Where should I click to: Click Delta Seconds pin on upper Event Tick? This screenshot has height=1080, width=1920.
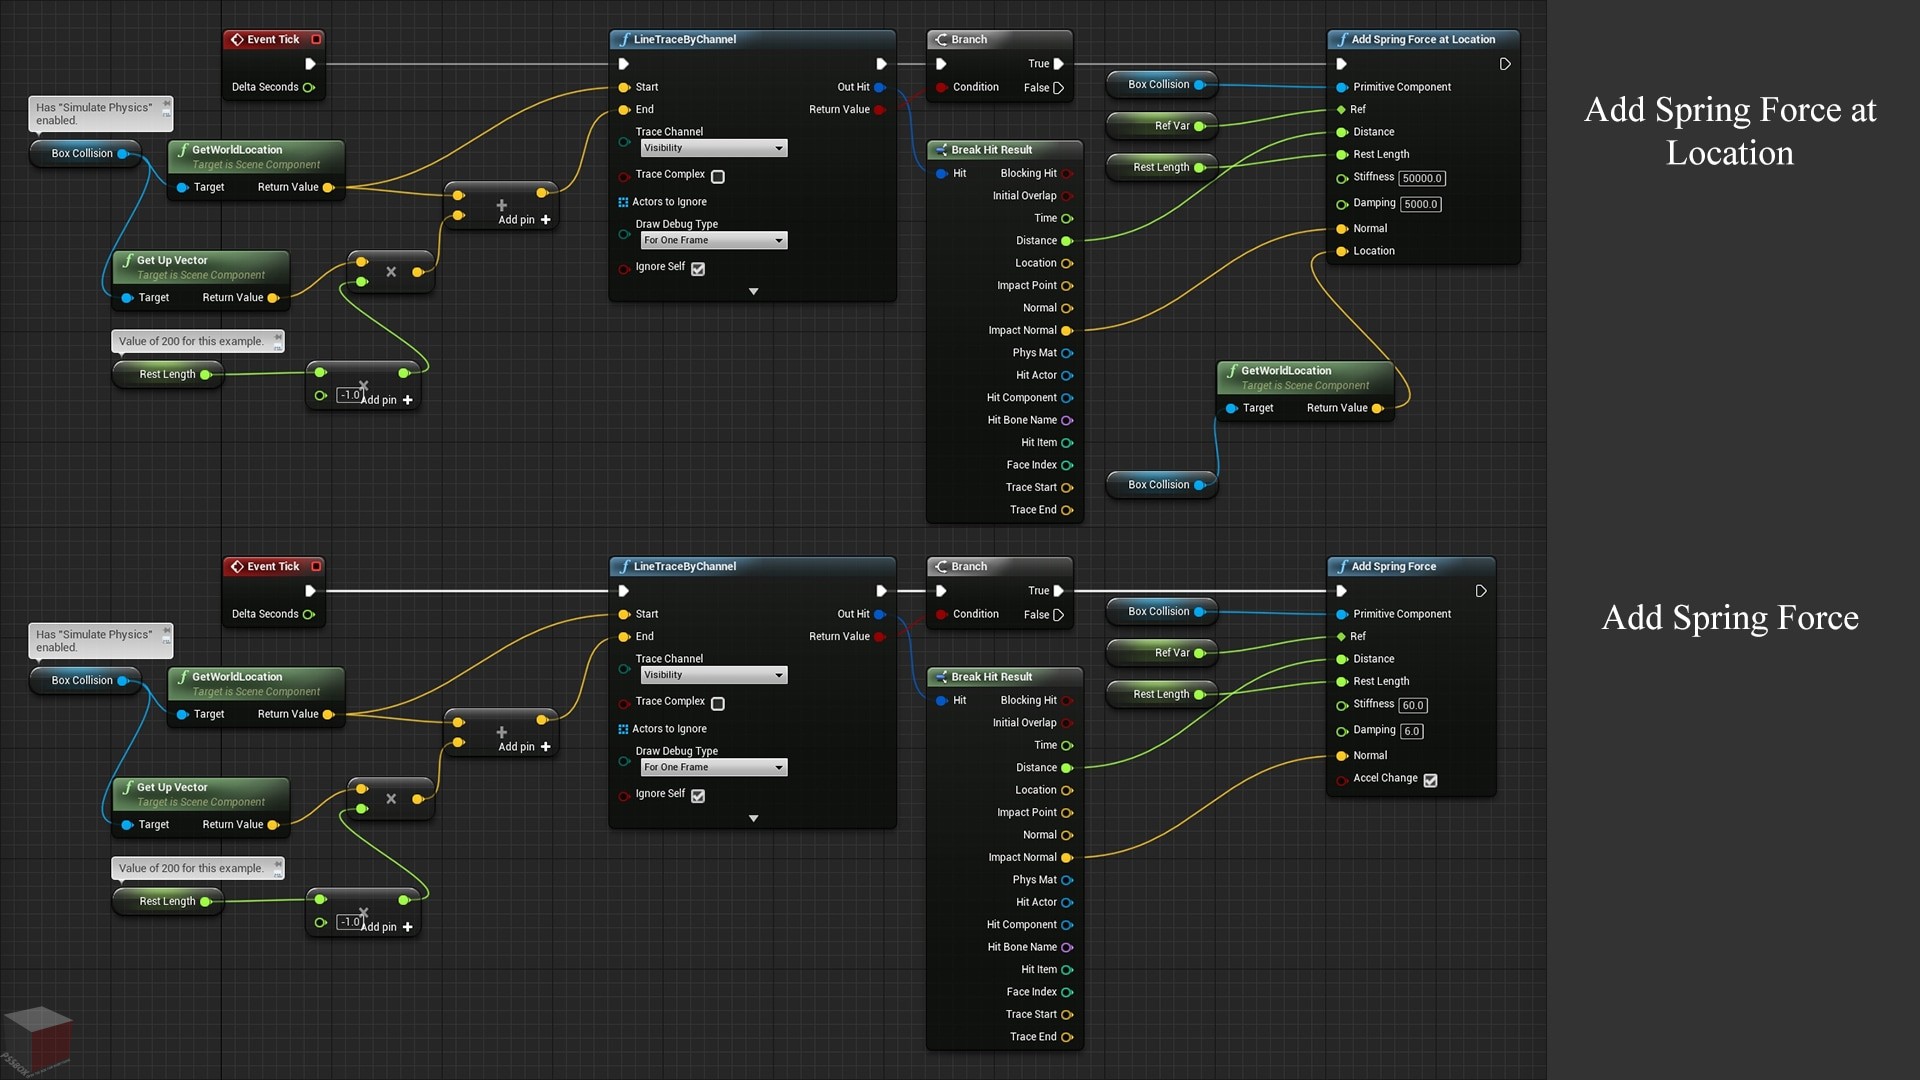309,87
